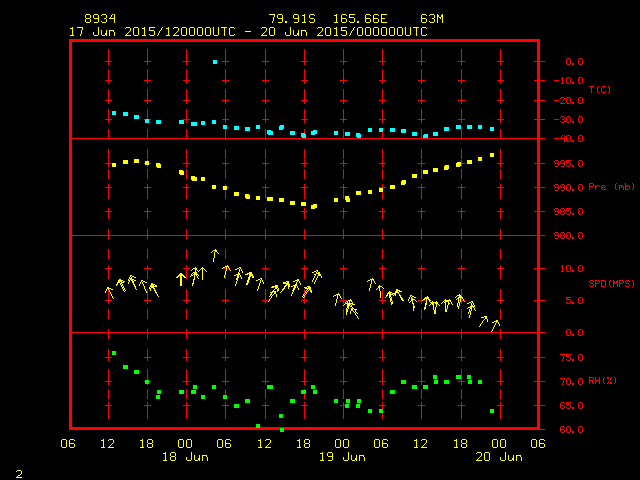The width and height of the screenshot is (640, 480).
Task: Click the date range title line
Action: 248,31
